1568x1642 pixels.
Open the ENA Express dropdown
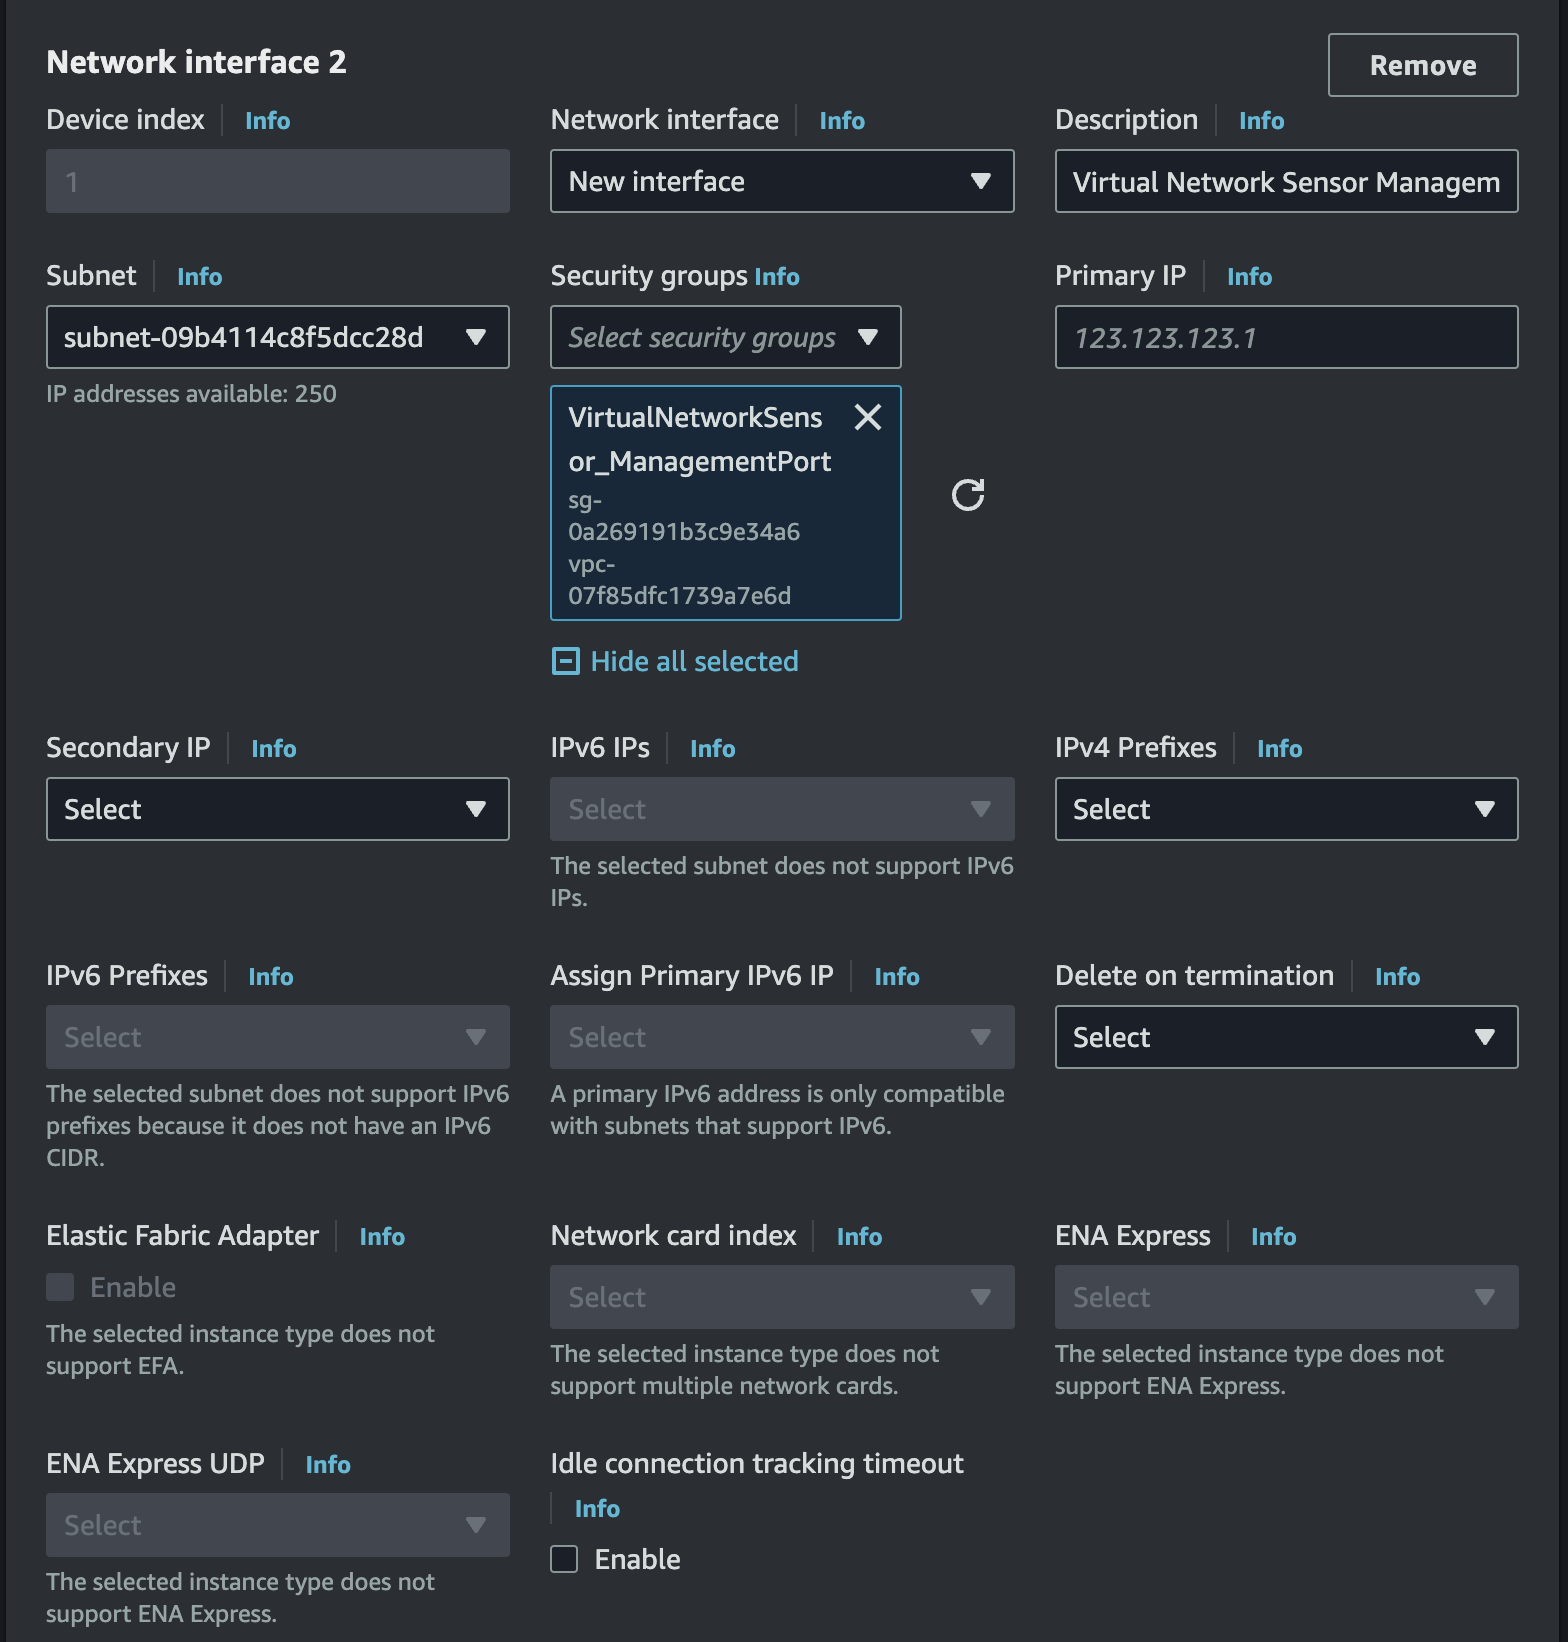click(1287, 1297)
